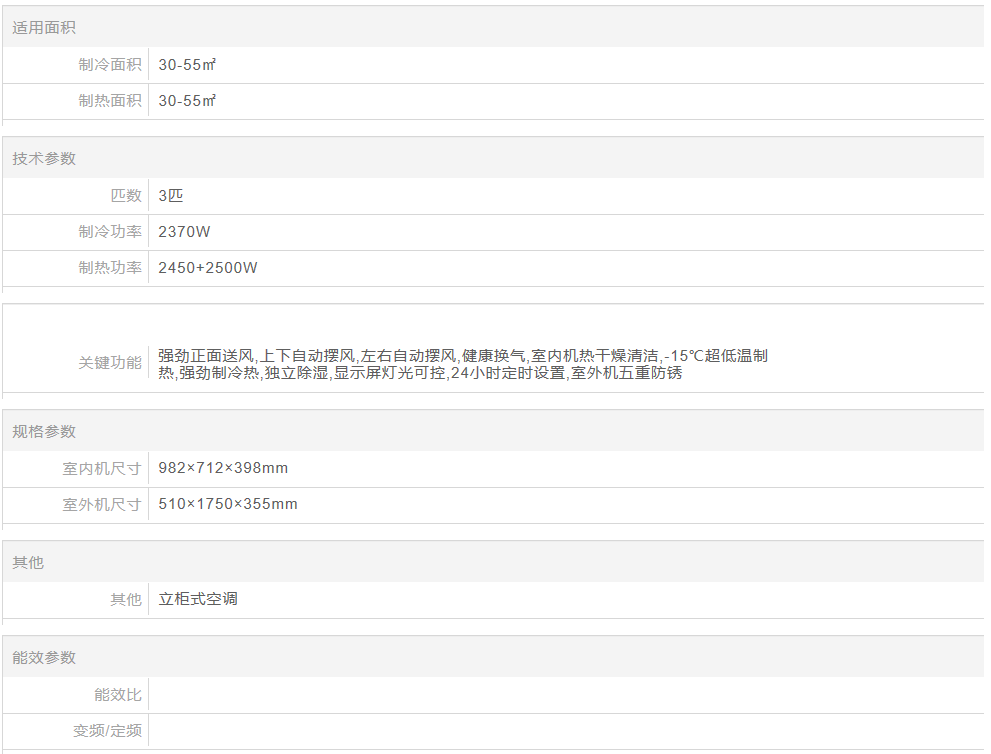Viewport: 991px width, 754px height.
Task: Click the 制冷面积 label
Action: click(110, 64)
